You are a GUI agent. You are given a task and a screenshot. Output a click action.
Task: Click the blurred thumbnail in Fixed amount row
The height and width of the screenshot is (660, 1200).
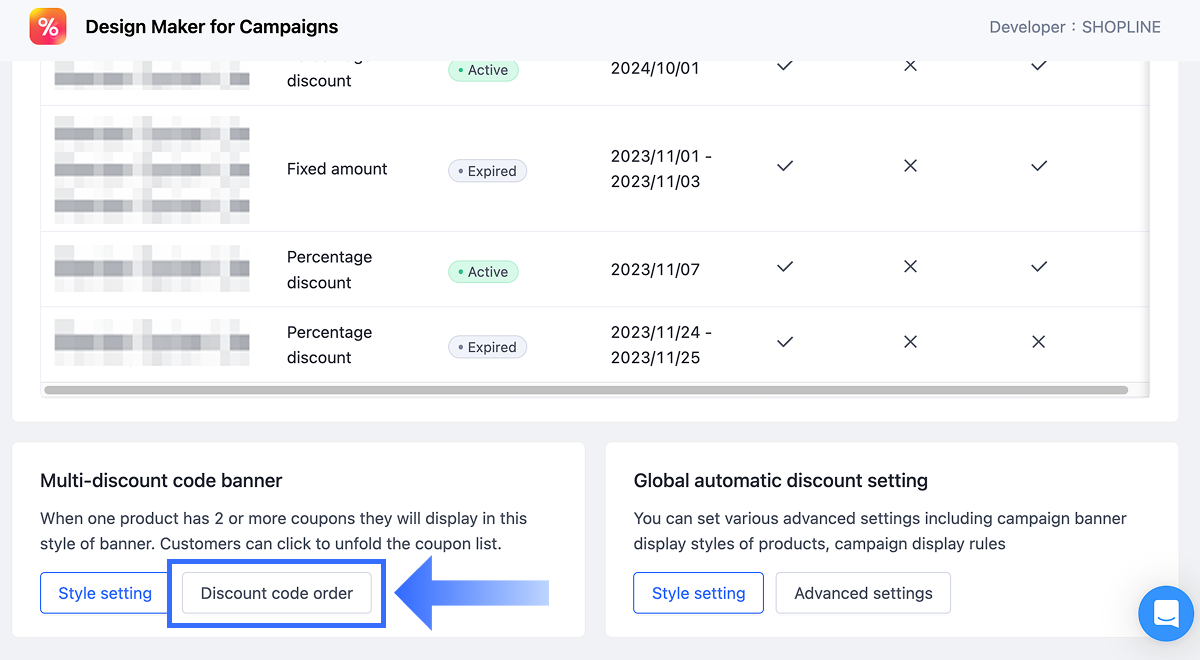152,169
